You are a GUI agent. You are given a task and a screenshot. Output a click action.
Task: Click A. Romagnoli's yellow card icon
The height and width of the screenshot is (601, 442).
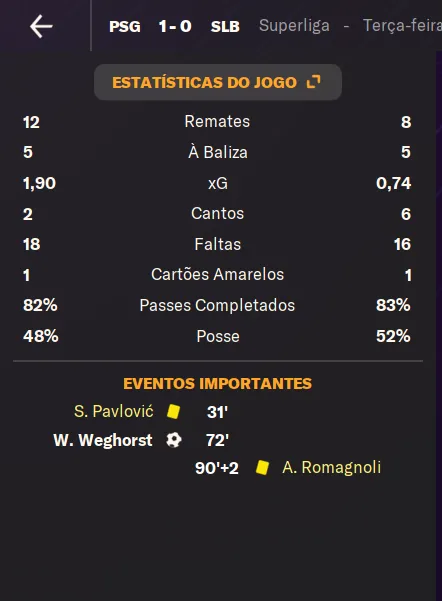pyautogui.click(x=262, y=468)
